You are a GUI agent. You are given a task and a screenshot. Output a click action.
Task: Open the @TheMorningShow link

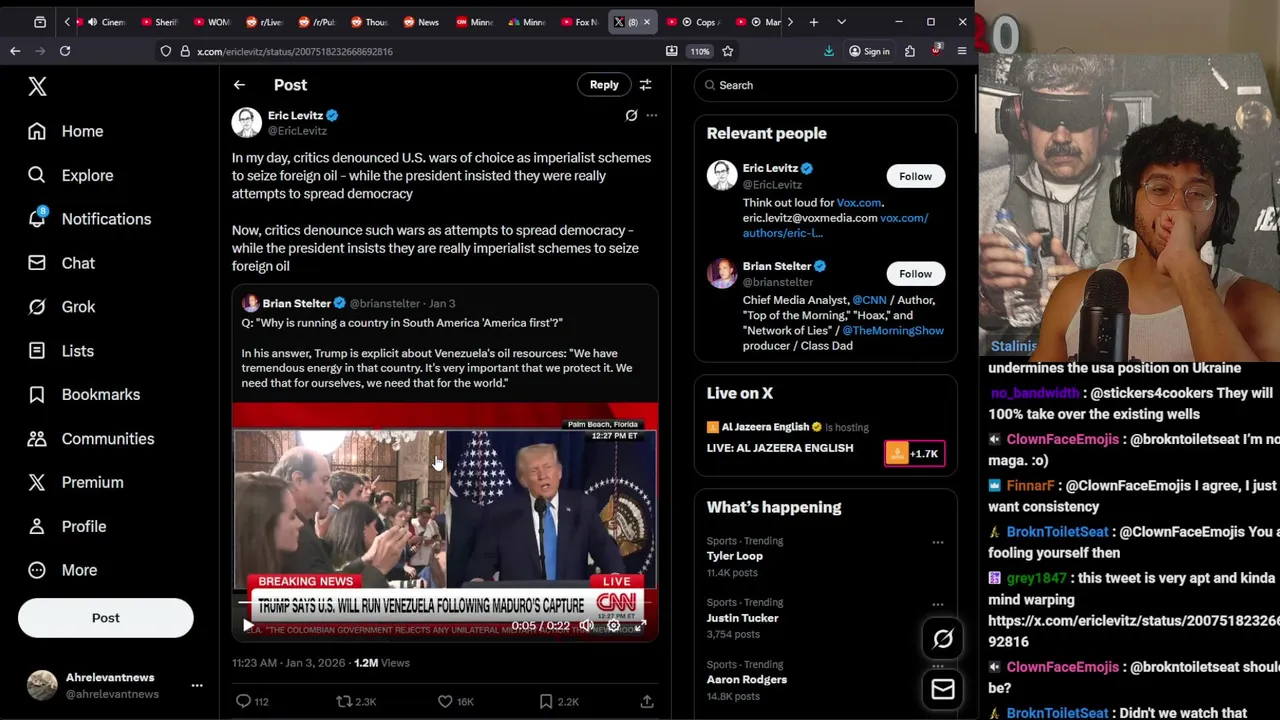coord(893,330)
